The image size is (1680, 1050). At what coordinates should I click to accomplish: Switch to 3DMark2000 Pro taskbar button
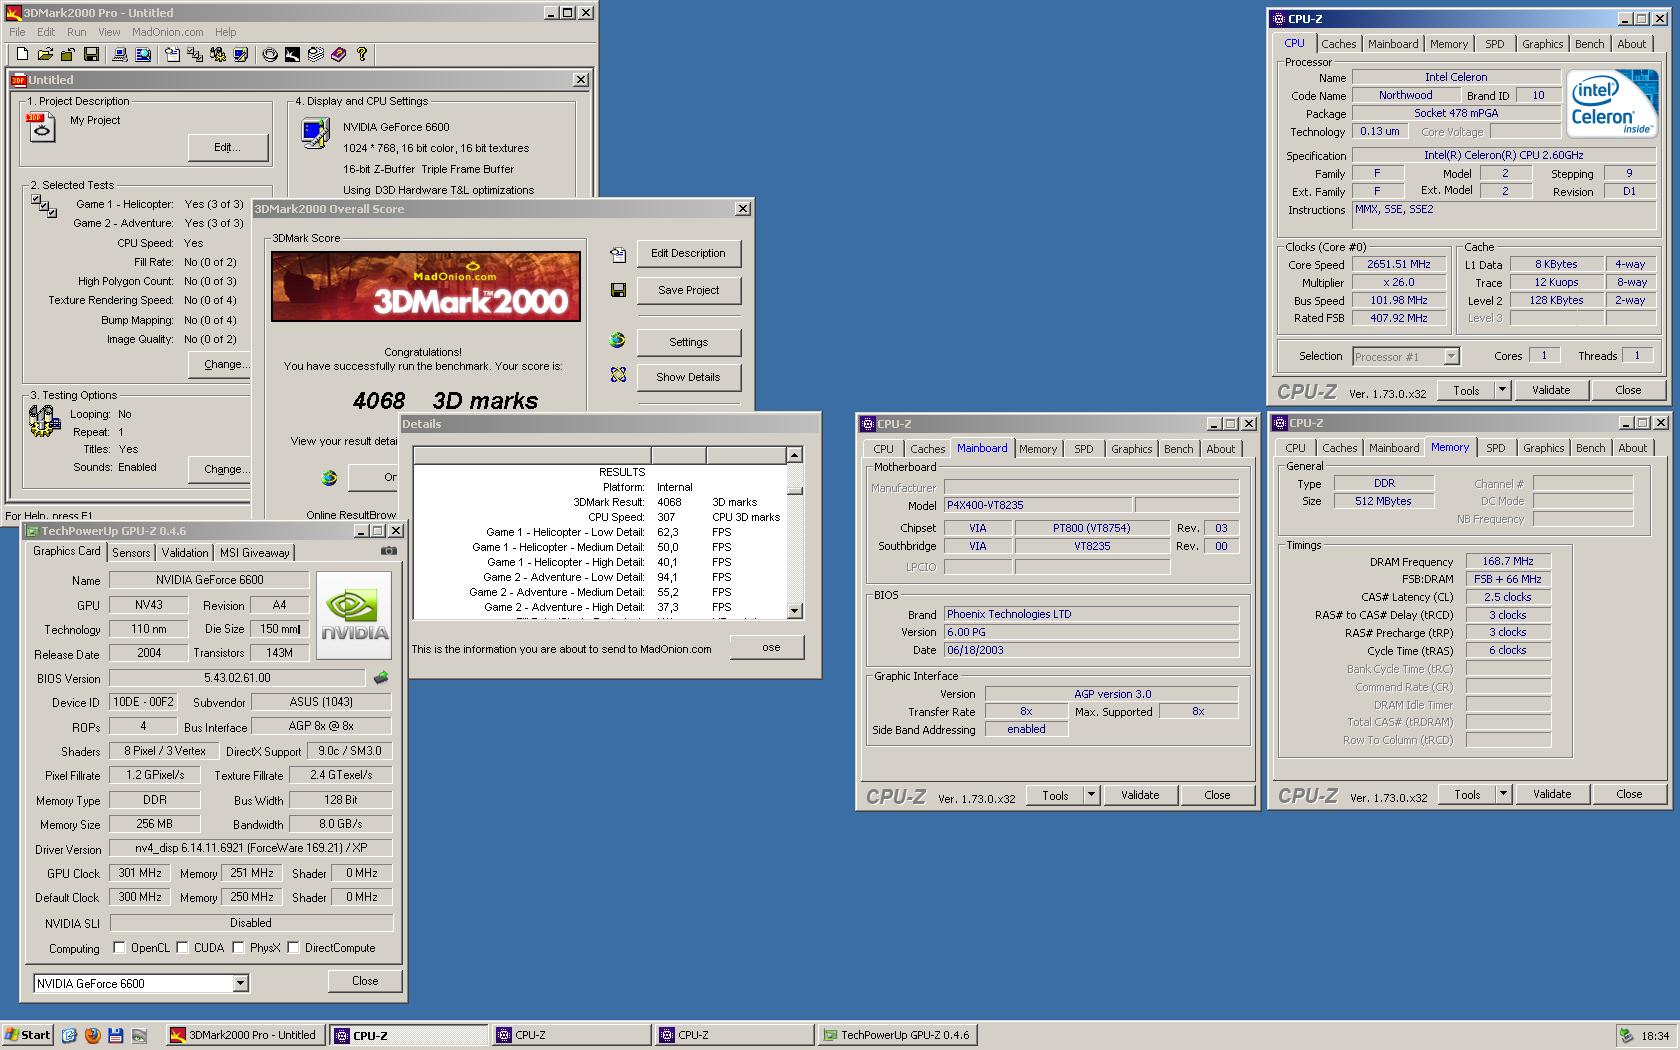pyautogui.click(x=246, y=1035)
